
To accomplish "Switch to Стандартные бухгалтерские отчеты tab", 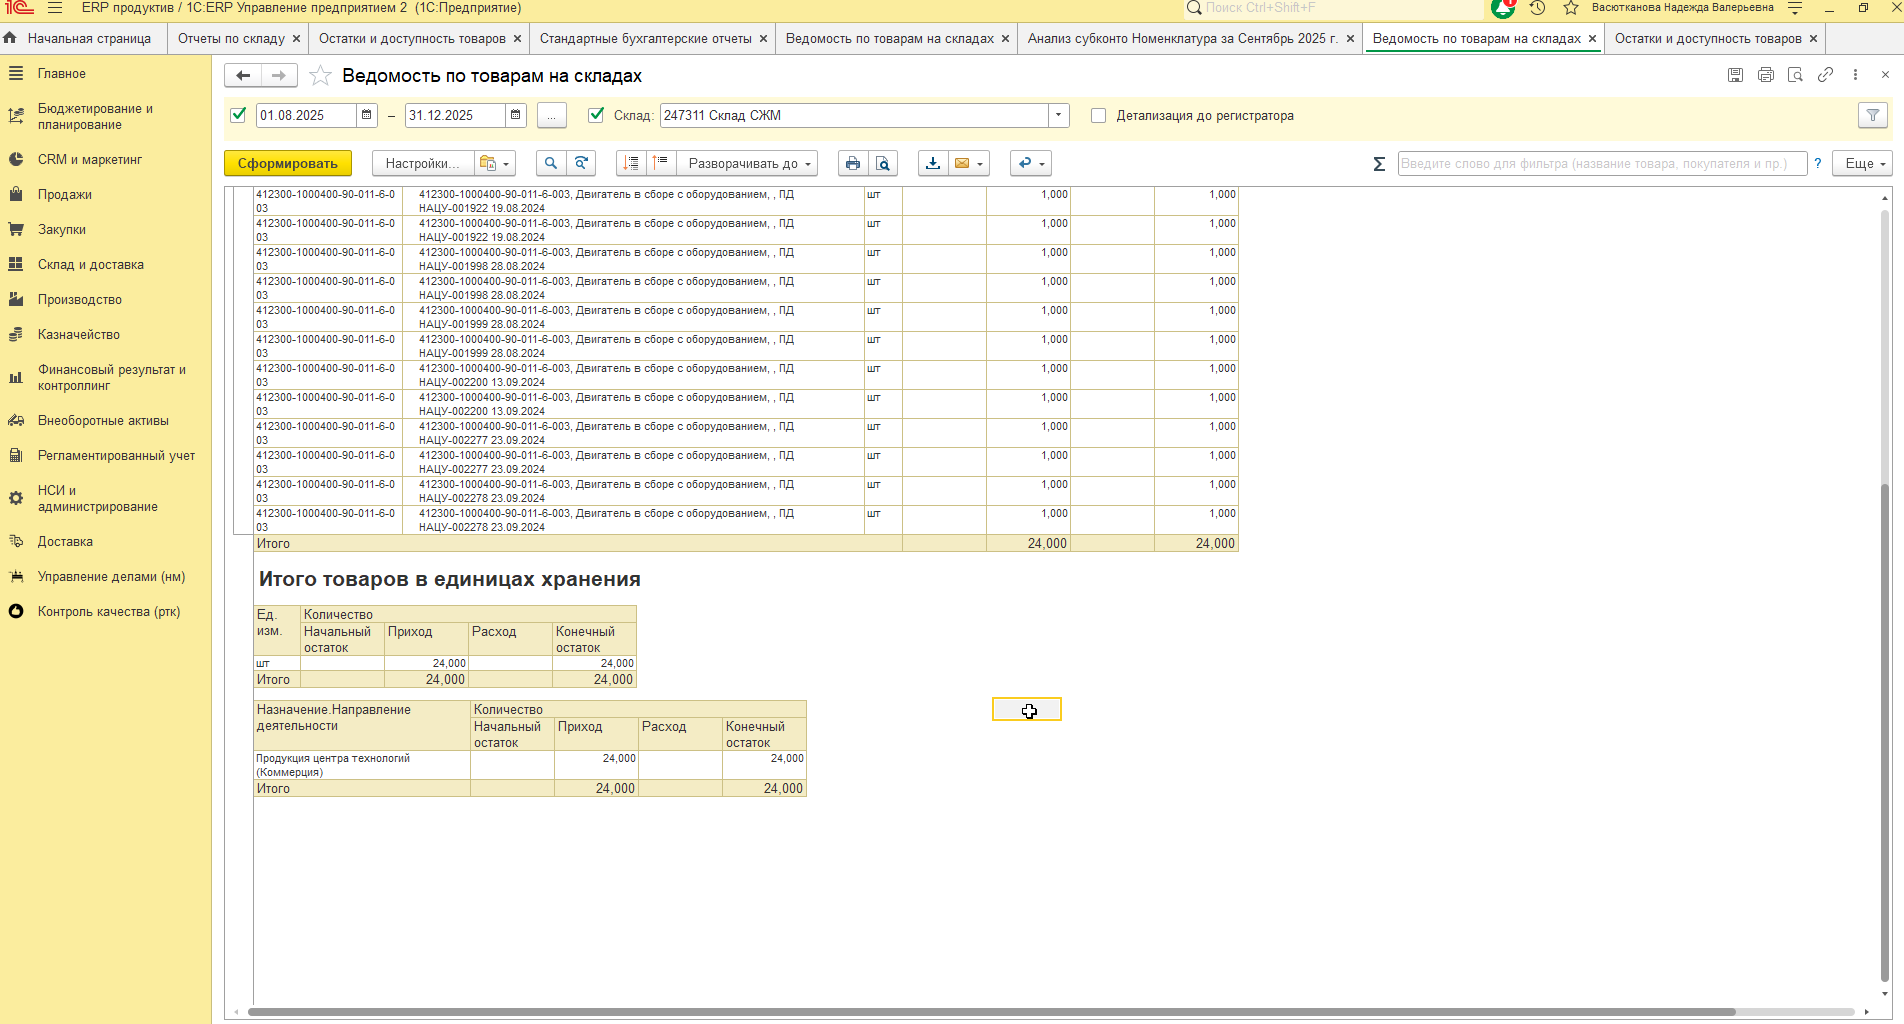I will [645, 39].
